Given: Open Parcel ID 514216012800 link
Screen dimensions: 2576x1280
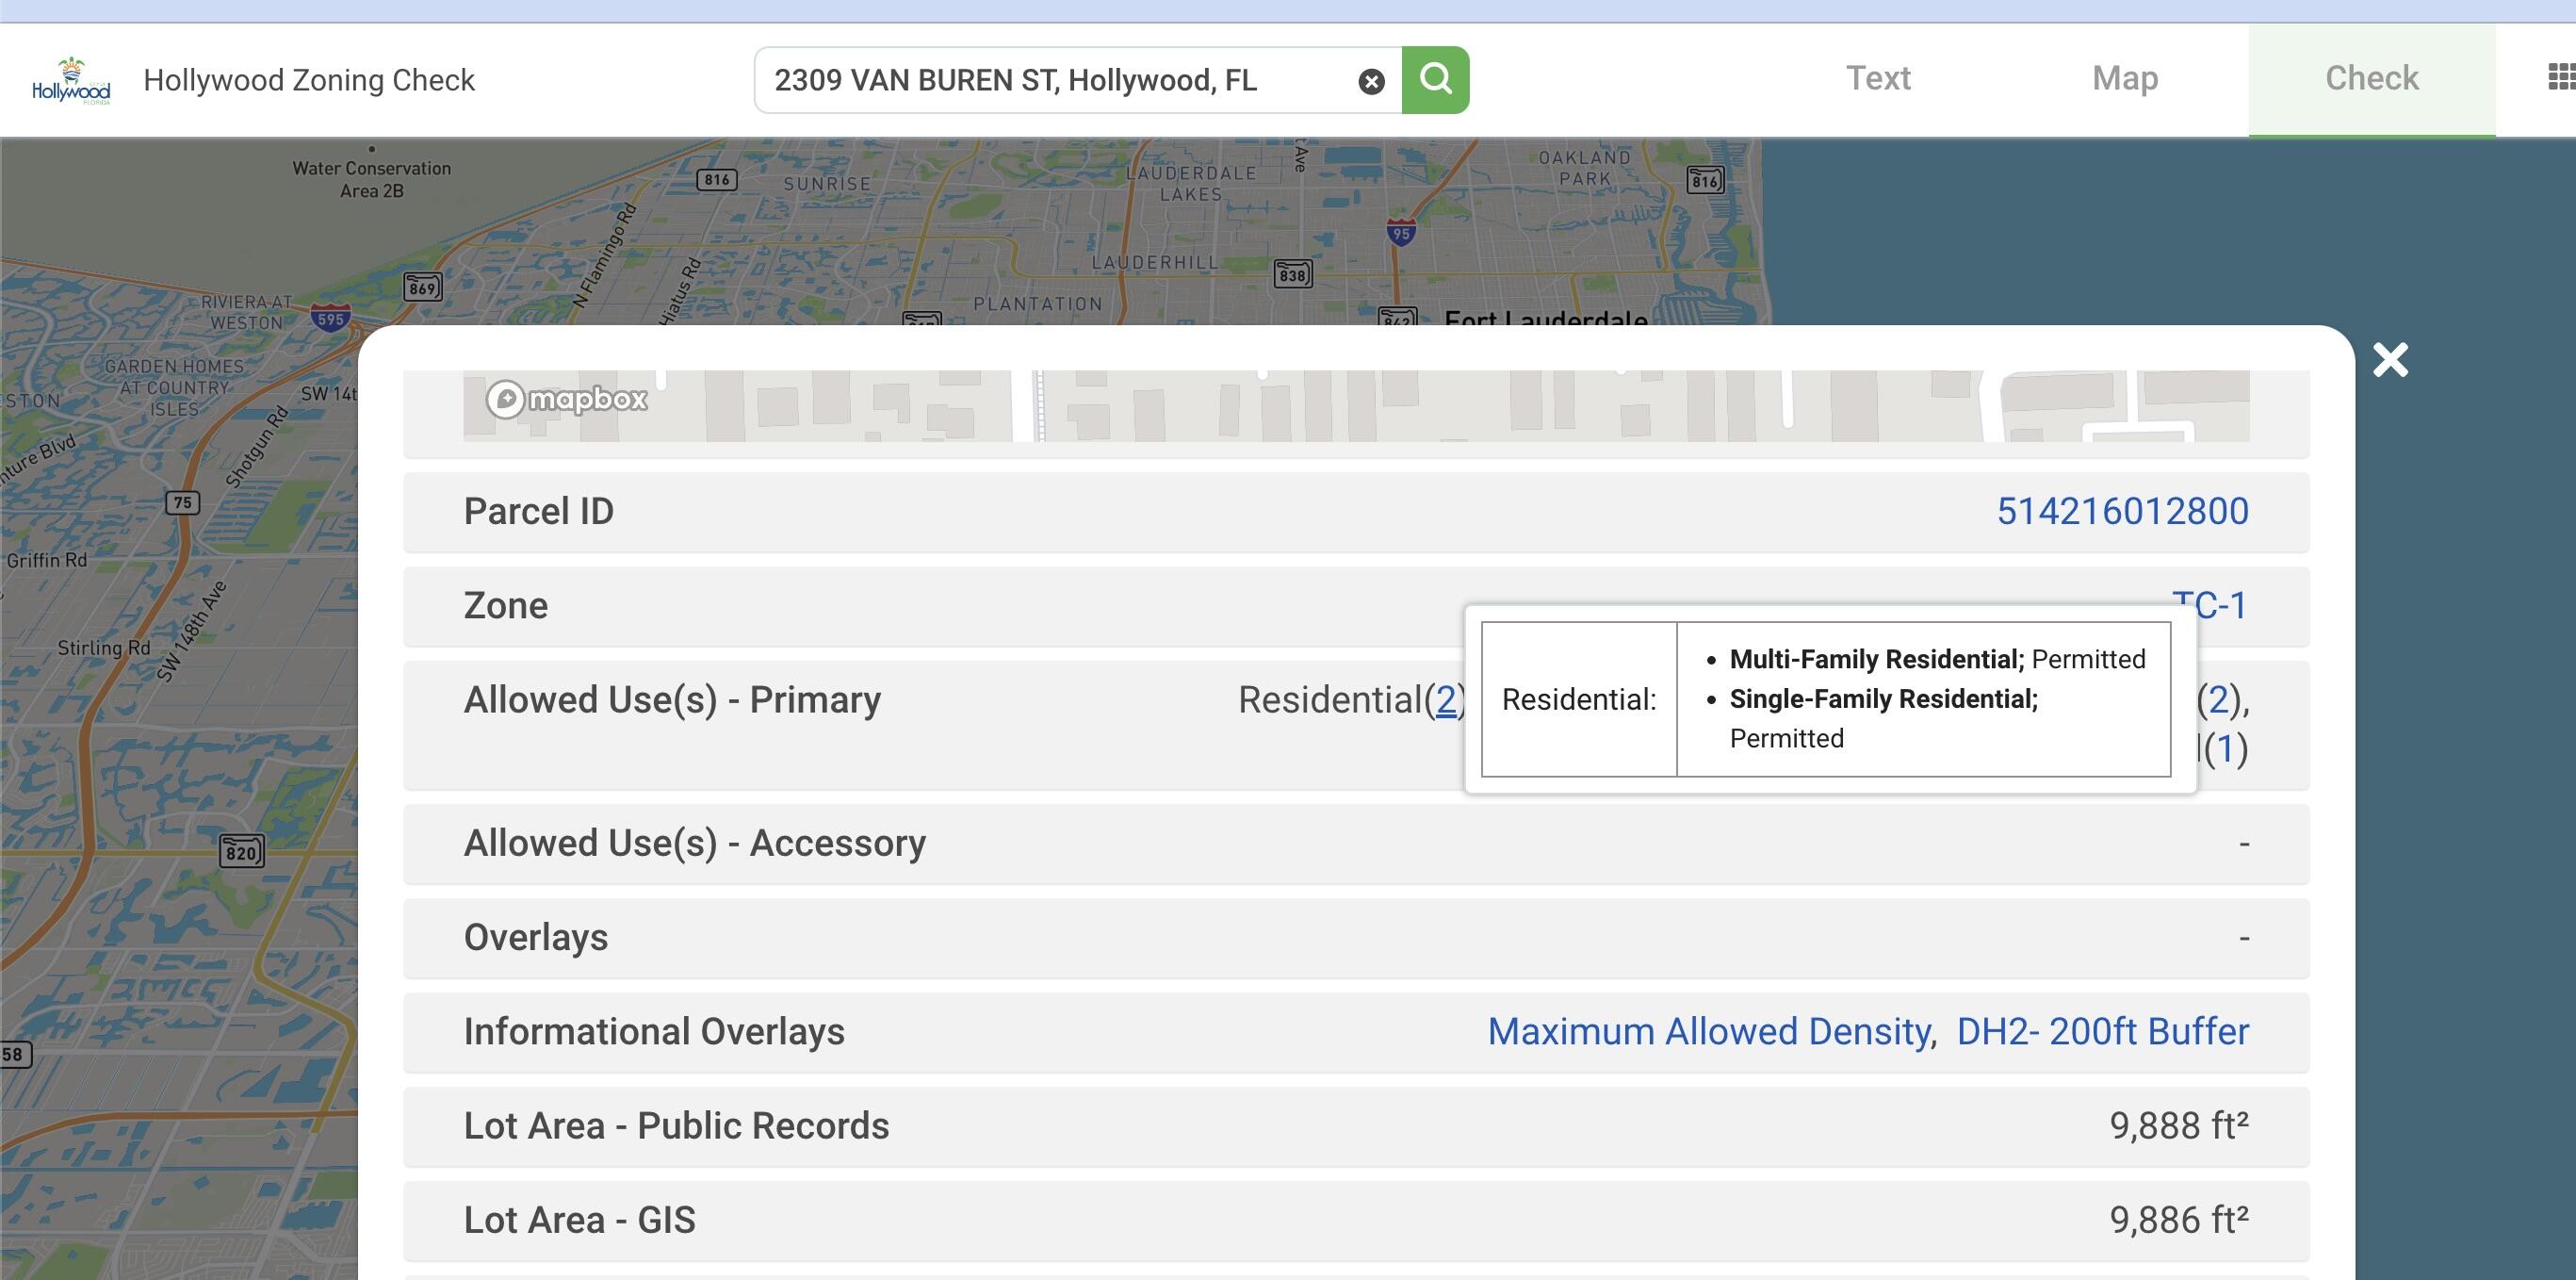Looking at the screenshot, I should [x=2122, y=511].
